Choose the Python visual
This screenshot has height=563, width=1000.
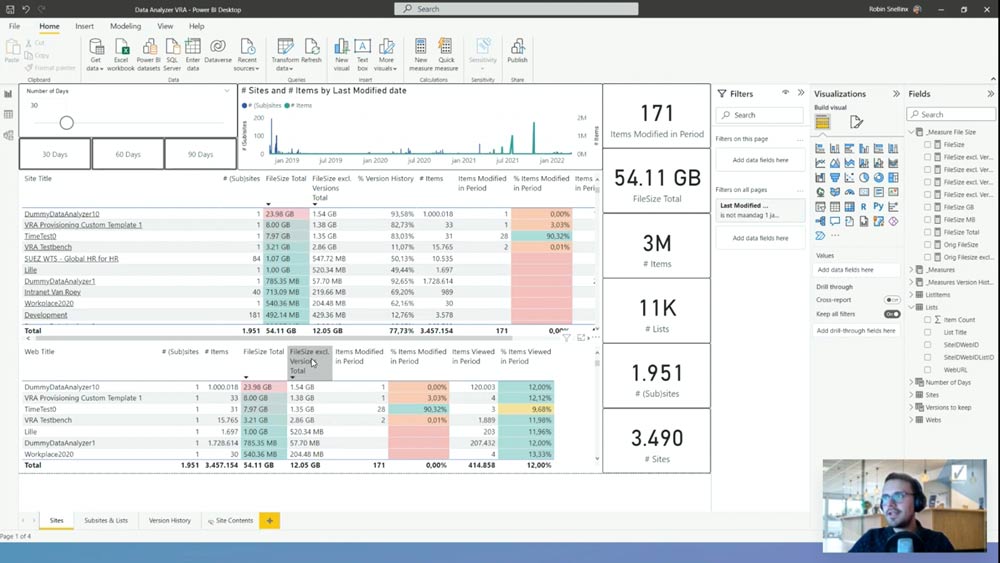[878, 207]
